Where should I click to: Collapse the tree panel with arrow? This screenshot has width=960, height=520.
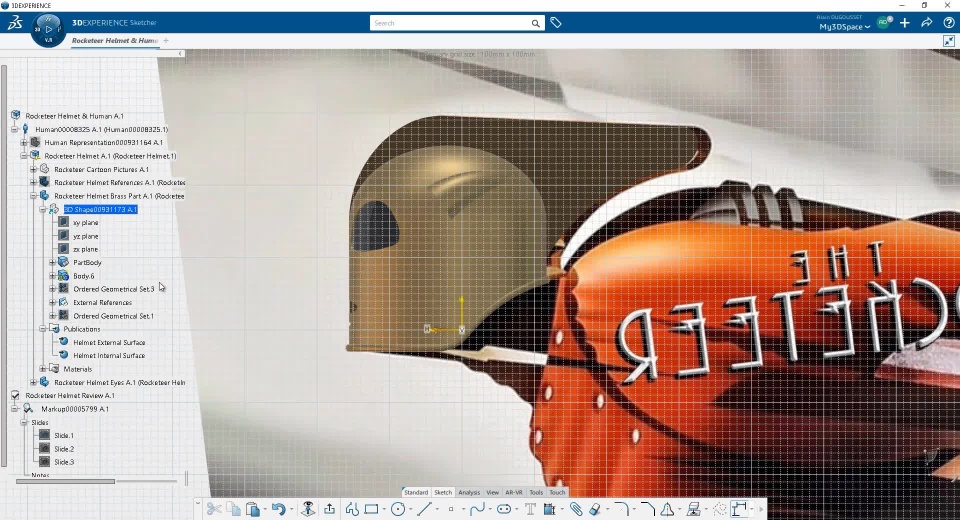click(180, 54)
